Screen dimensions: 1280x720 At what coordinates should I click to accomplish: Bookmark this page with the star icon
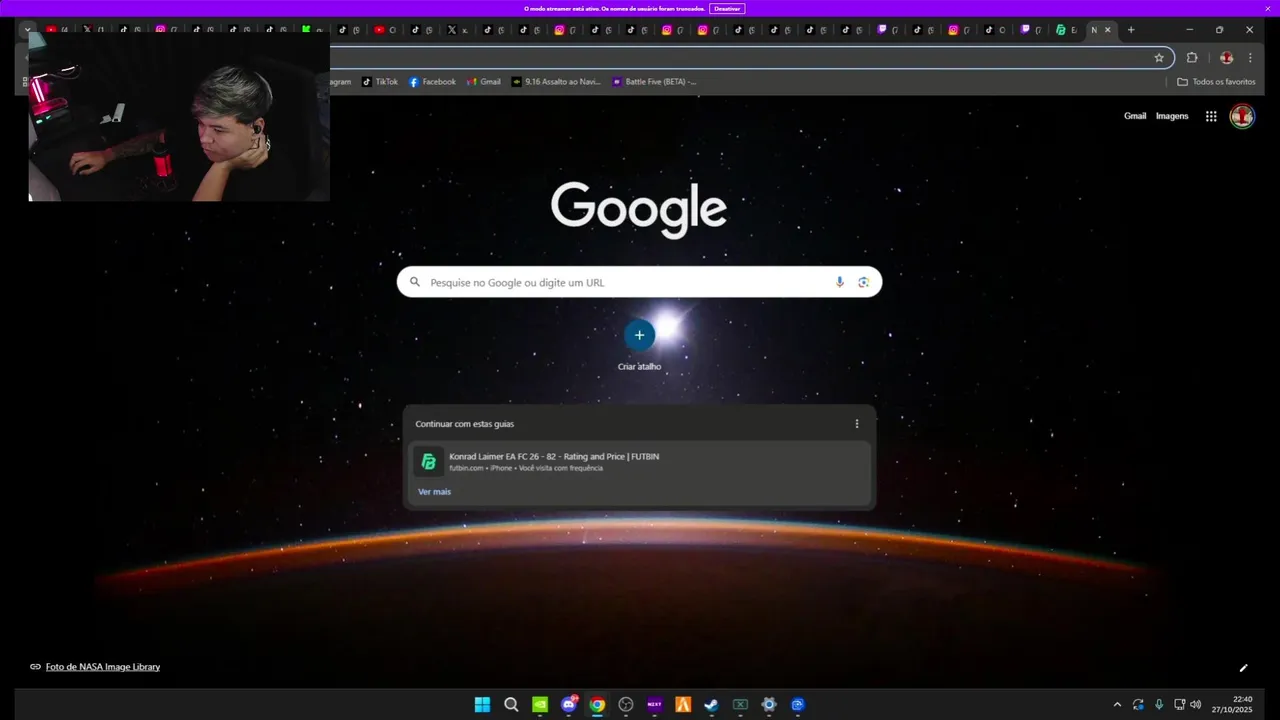click(x=1159, y=58)
